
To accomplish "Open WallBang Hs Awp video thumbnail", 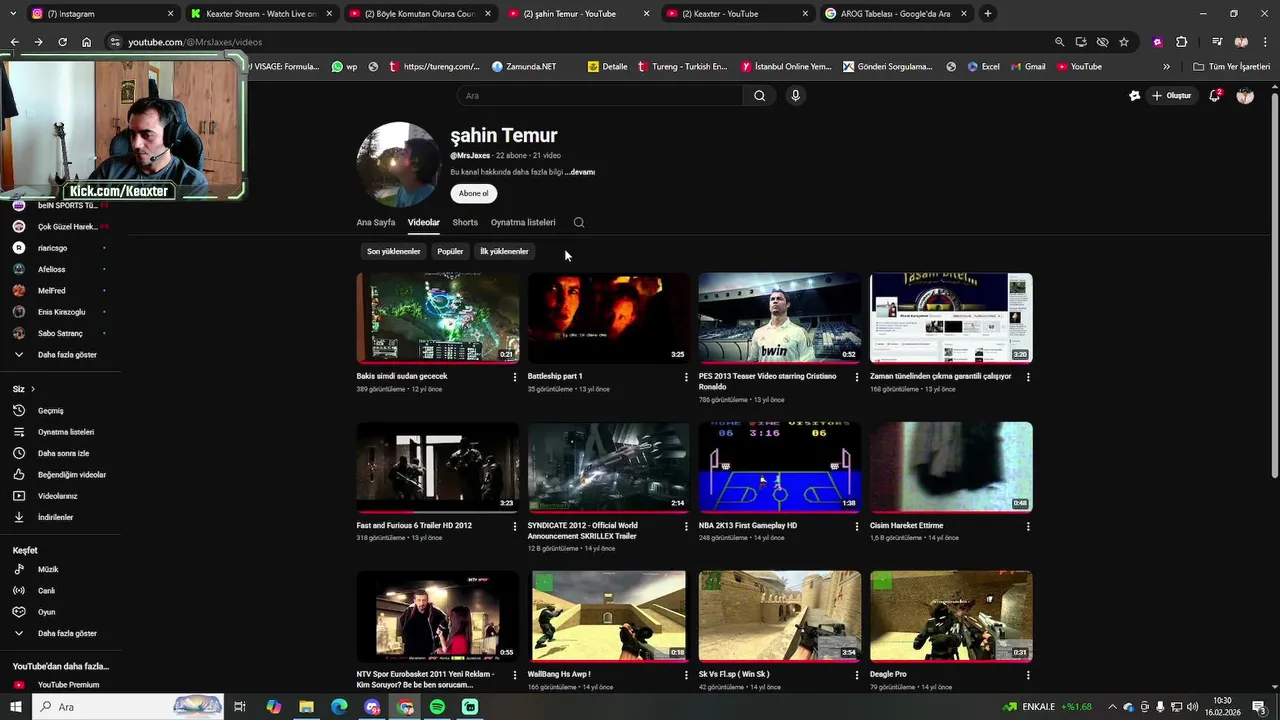I will tap(609, 616).
